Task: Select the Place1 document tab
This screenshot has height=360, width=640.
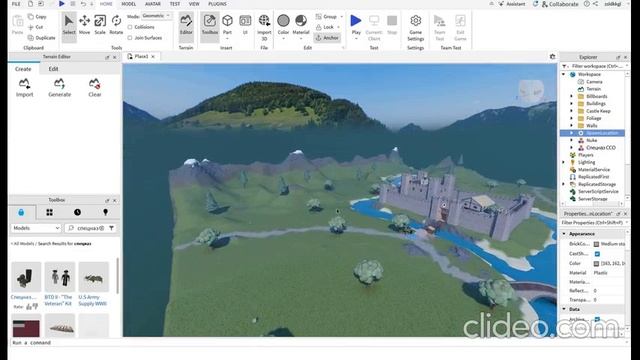Action: click(x=141, y=56)
